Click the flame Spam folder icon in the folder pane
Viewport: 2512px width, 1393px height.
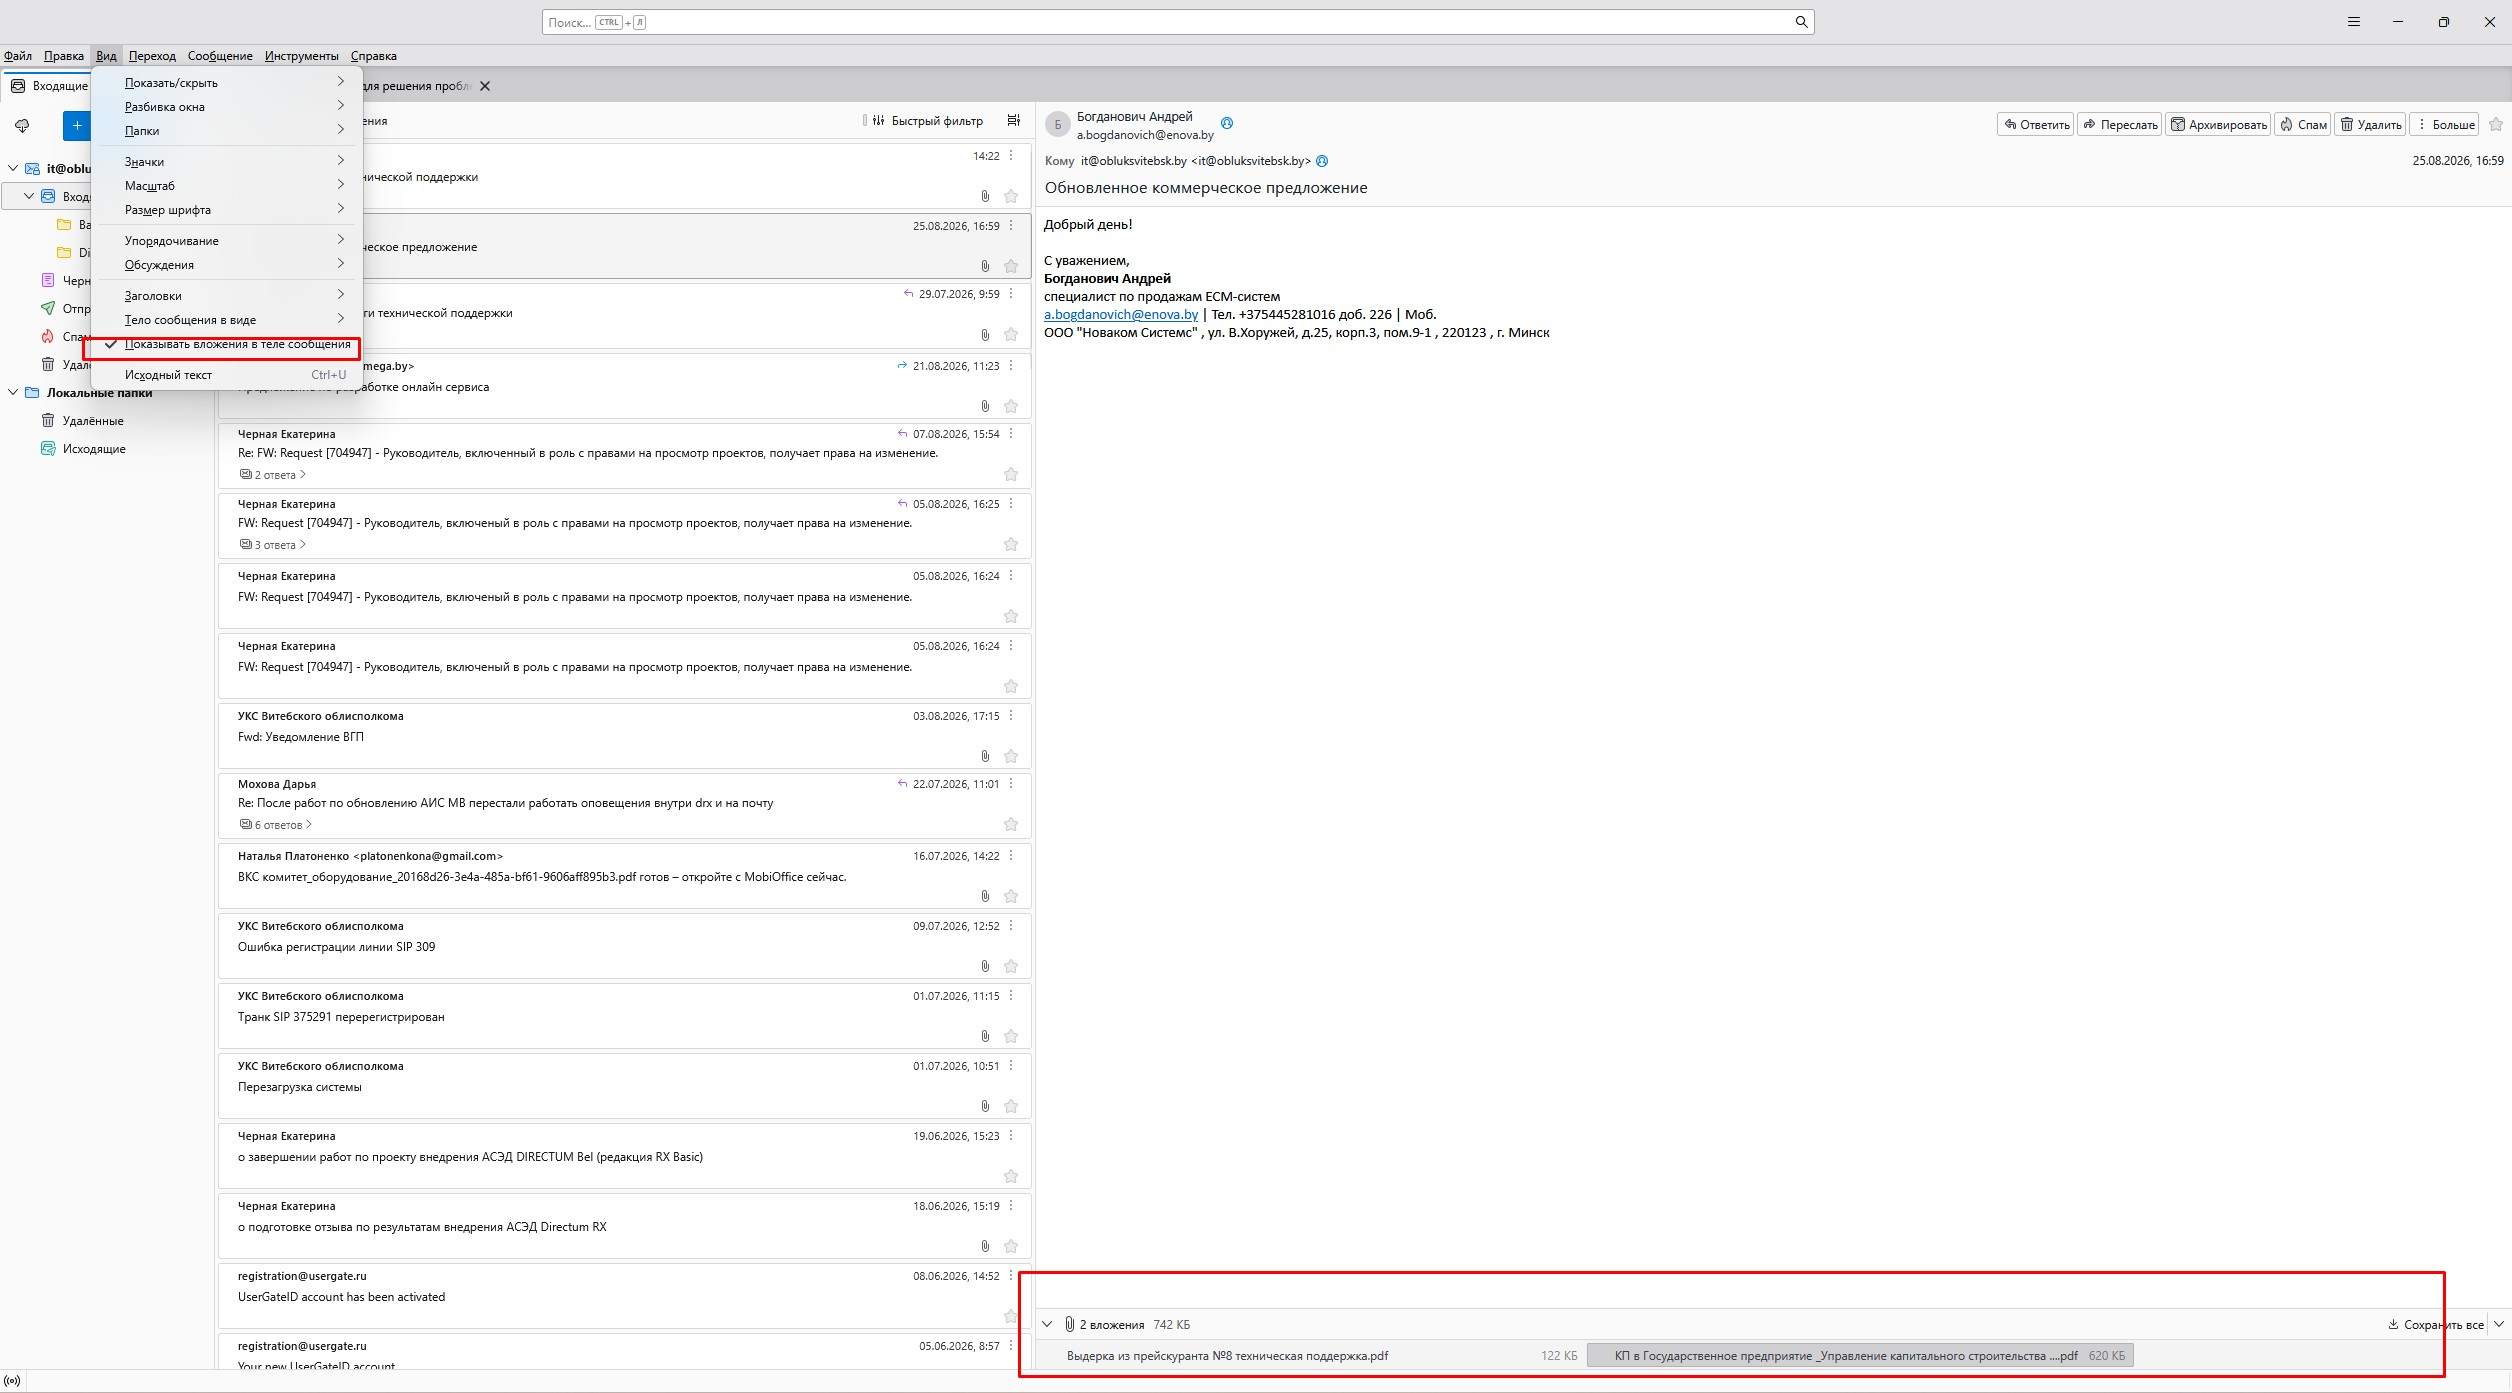(x=48, y=336)
